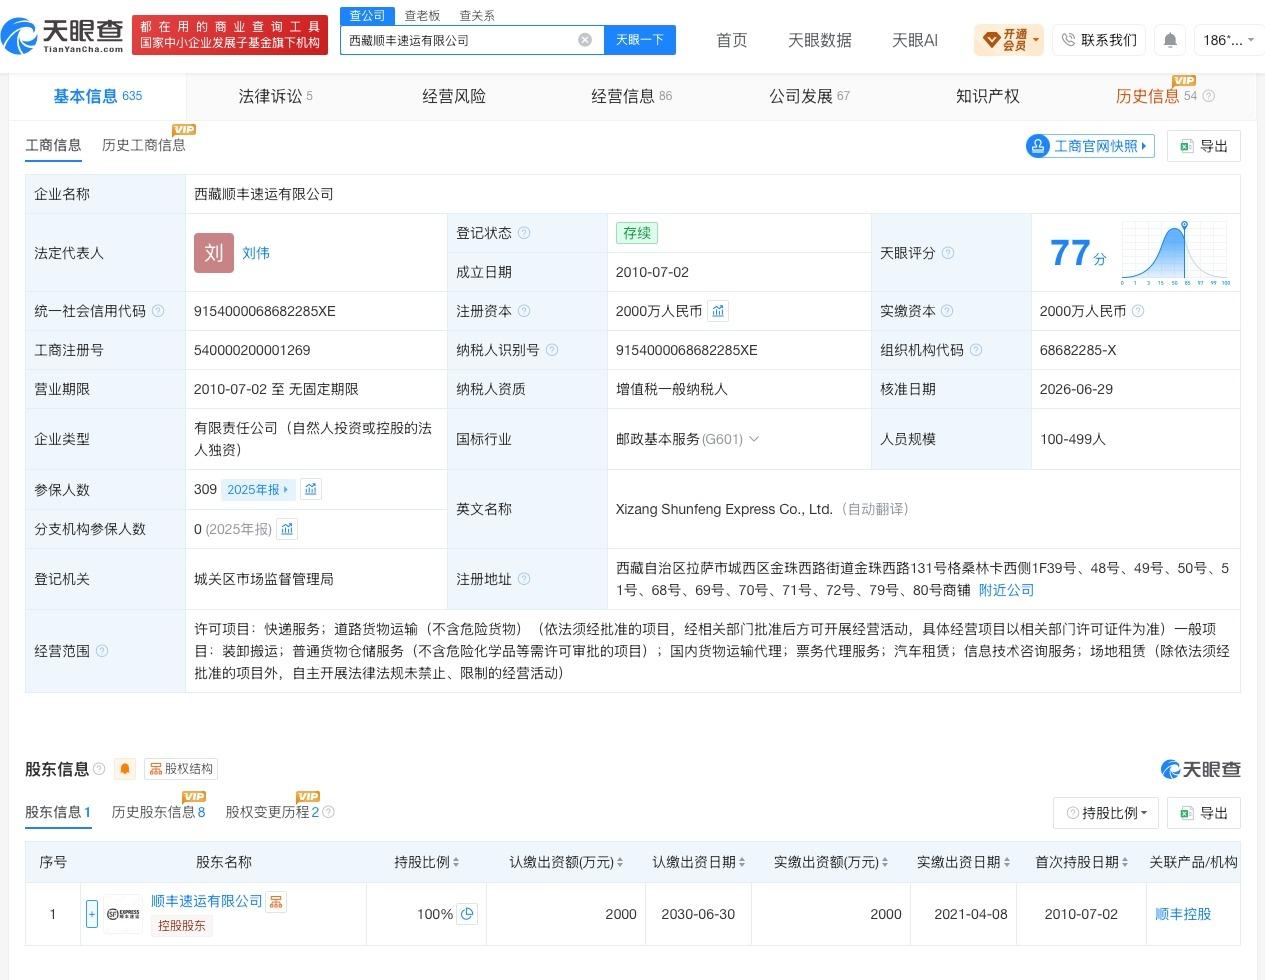
Task: Switch to the 经营信息 tab
Action: [x=631, y=96]
